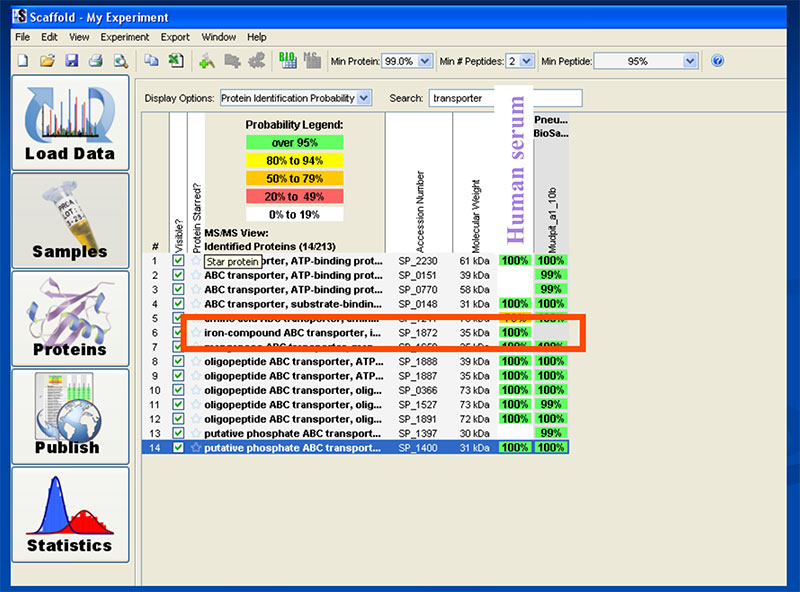Screen dimensions: 800x592
Task: Select row 6 'iron-compound ABC transporter'
Action: coord(355,333)
